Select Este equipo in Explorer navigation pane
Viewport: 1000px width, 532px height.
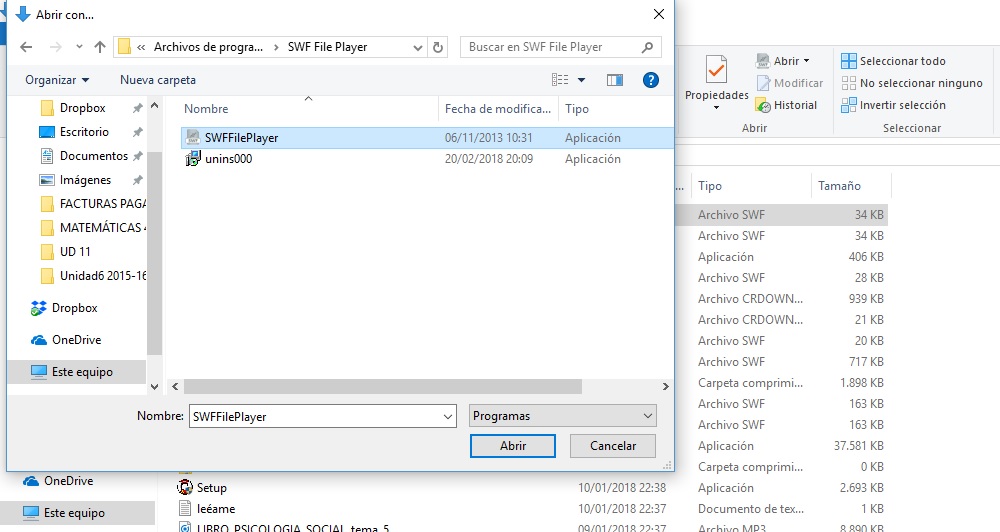pyautogui.click(x=64, y=513)
